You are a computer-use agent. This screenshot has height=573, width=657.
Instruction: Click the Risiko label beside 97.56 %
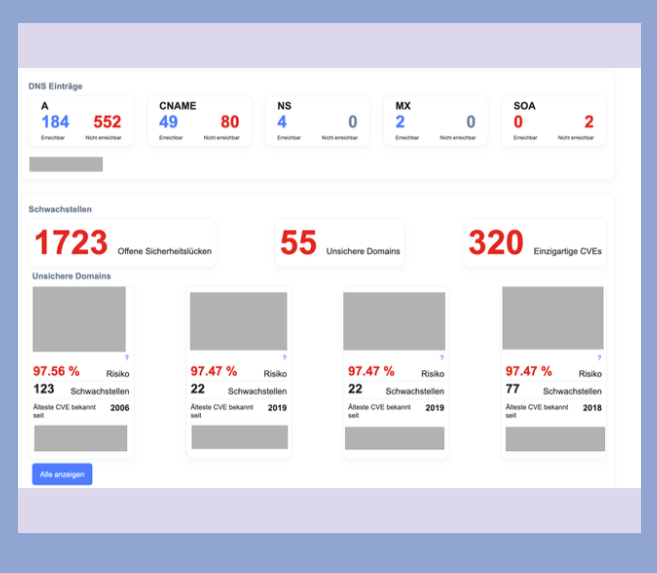[x=118, y=374]
